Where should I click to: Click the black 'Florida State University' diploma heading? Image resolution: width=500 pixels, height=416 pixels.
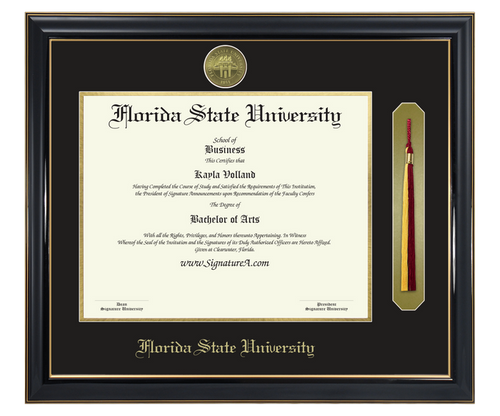[225, 116]
